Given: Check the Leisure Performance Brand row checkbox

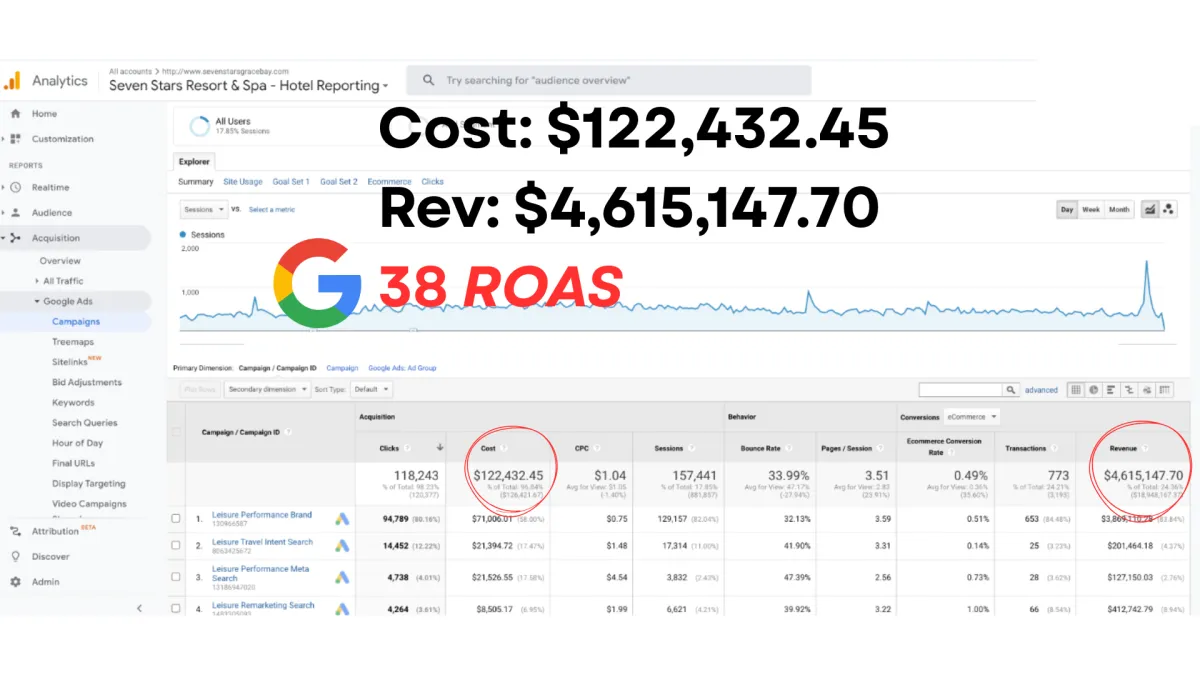Looking at the screenshot, I should 176,518.
